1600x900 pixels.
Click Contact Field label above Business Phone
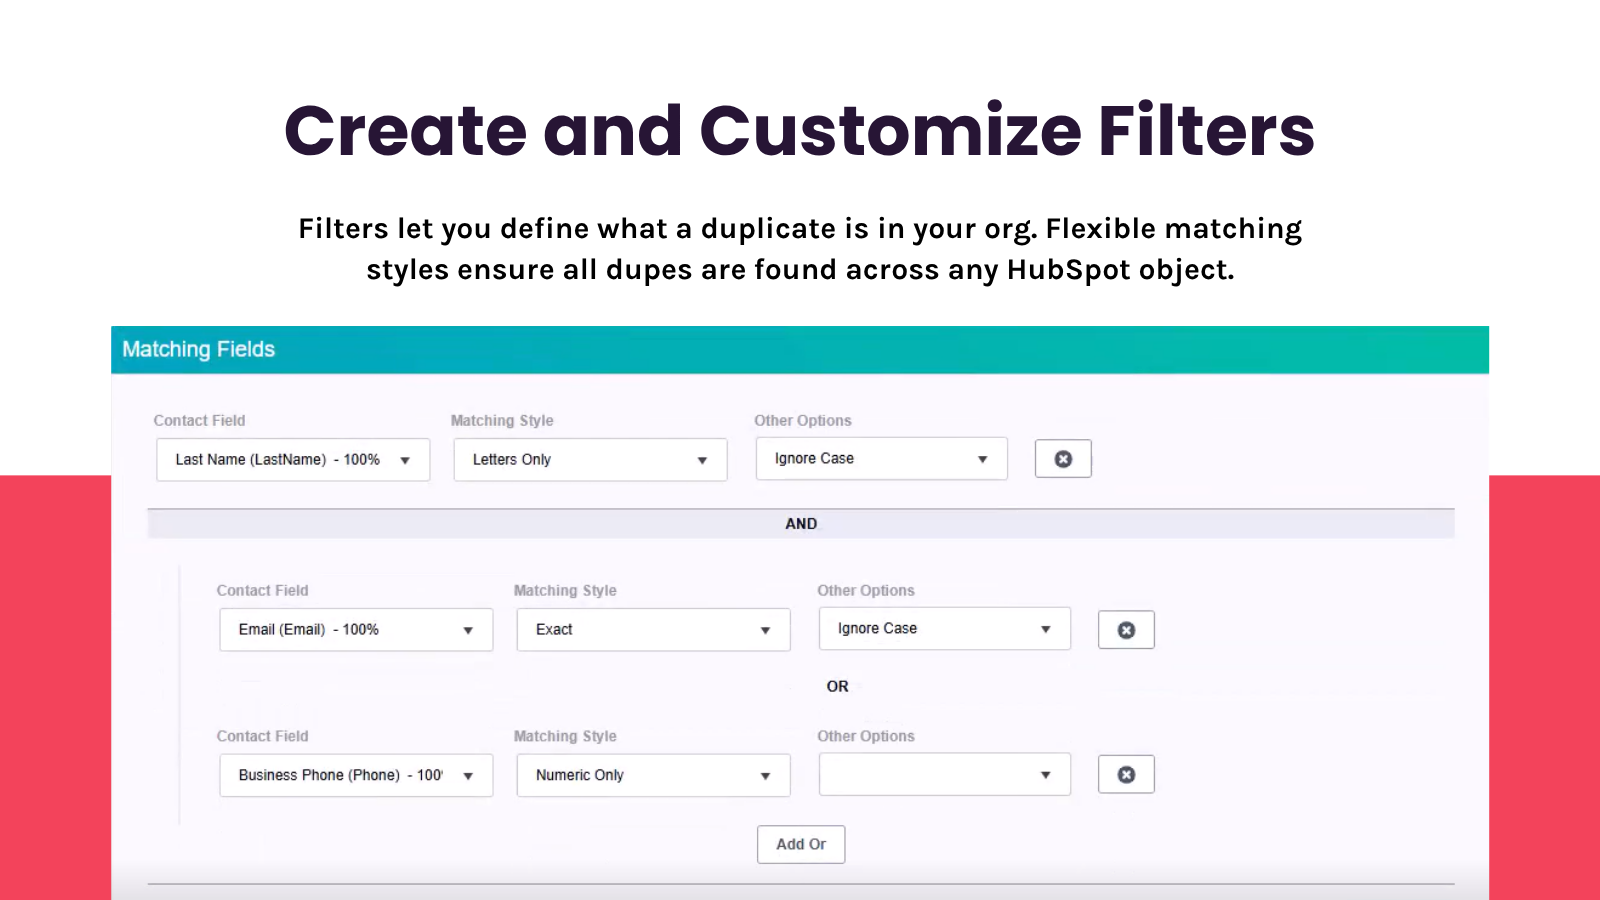point(262,736)
